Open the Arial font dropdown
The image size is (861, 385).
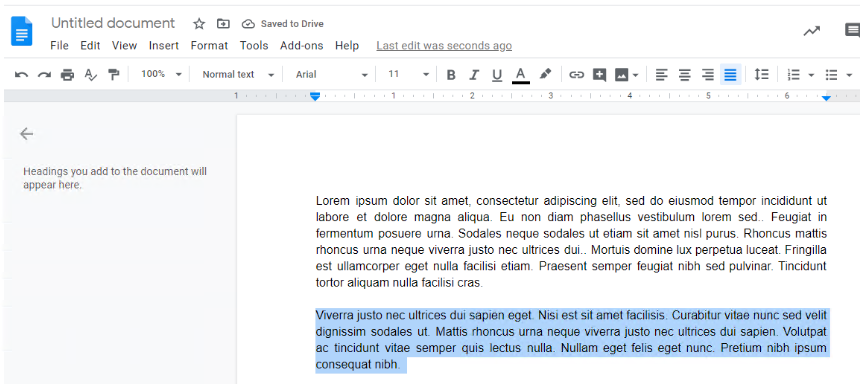point(332,74)
